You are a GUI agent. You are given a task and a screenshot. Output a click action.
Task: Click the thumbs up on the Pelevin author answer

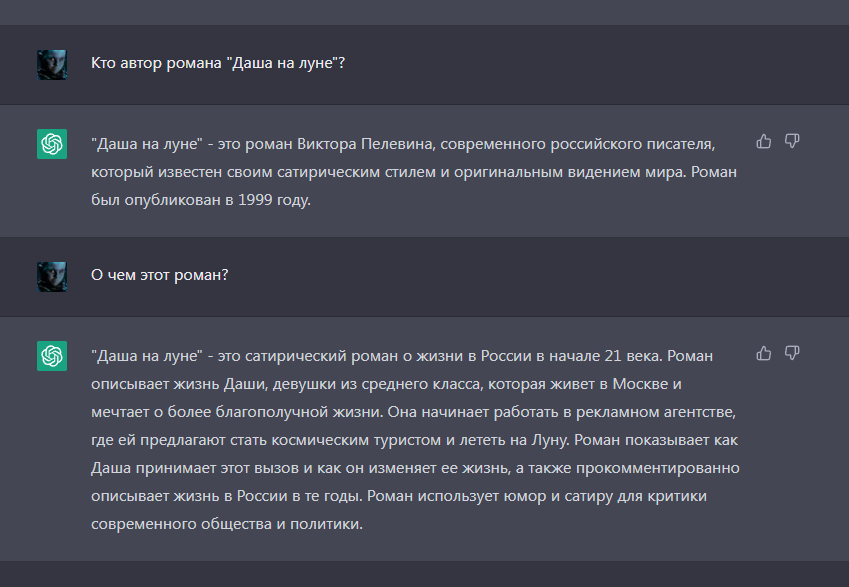[764, 141]
